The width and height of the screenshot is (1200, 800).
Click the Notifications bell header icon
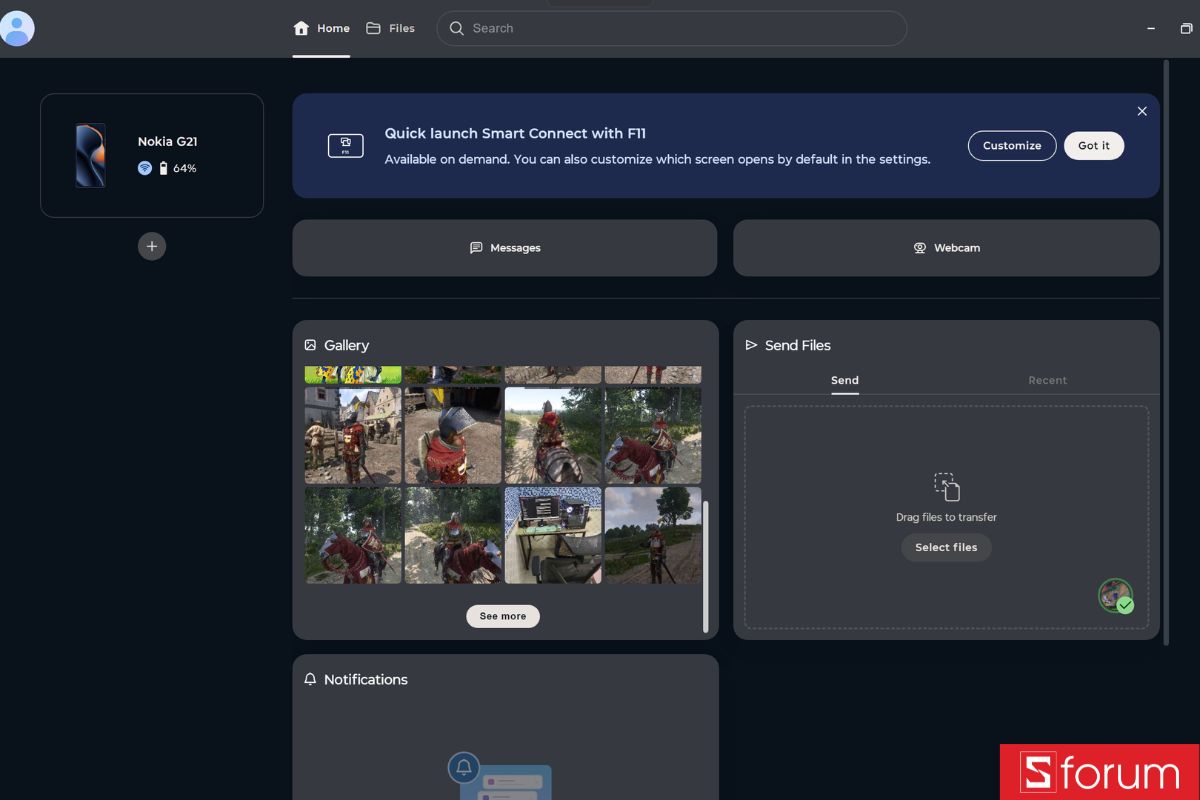pyautogui.click(x=310, y=679)
